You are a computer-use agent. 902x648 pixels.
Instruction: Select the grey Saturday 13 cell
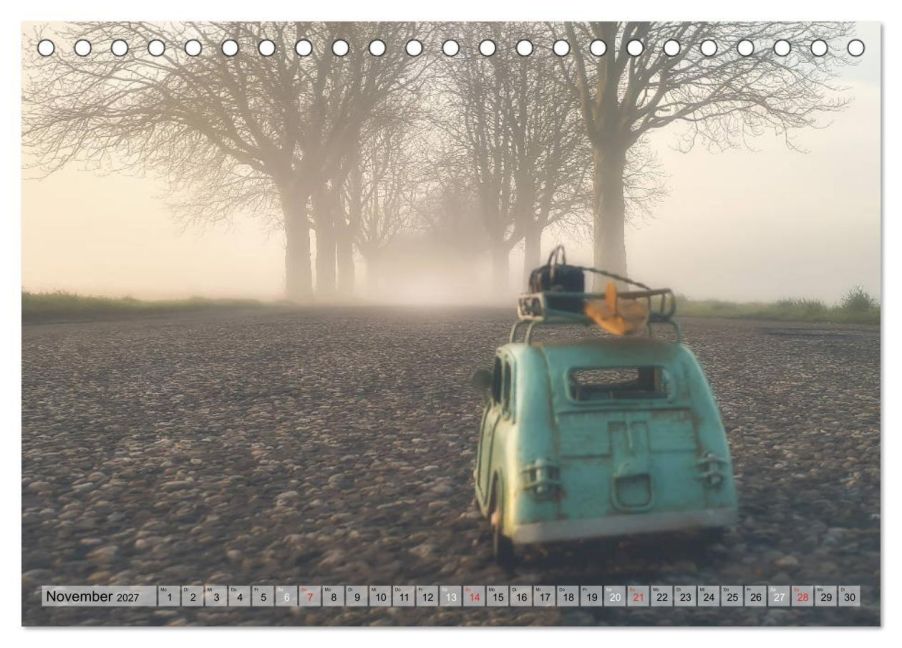point(450,596)
